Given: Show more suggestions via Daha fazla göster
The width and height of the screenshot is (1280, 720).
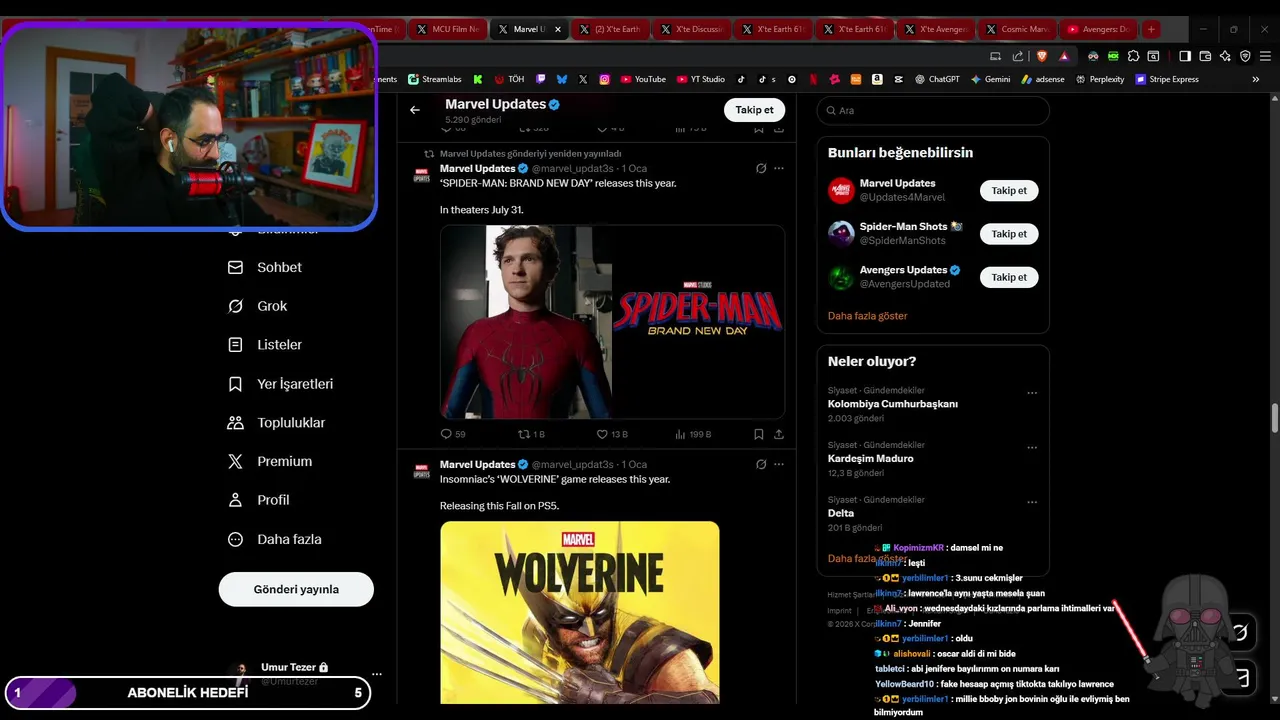Looking at the screenshot, I should tap(867, 316).
